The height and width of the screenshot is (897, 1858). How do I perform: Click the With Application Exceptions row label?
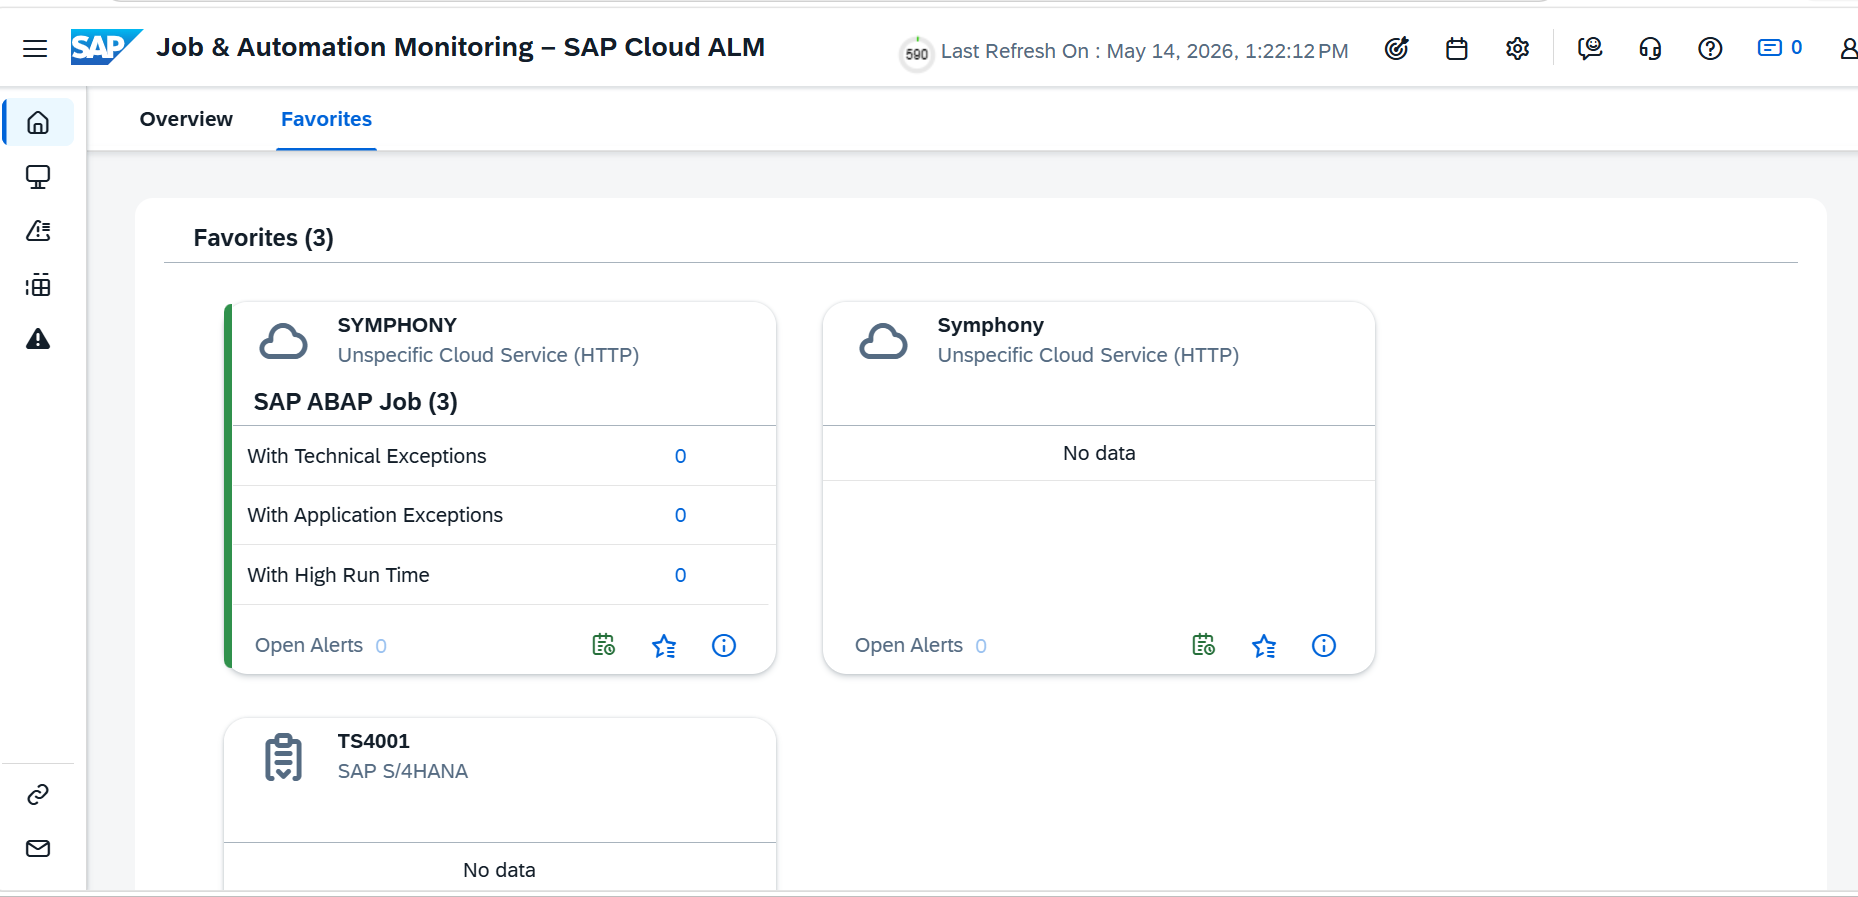[x=375, y=515]
